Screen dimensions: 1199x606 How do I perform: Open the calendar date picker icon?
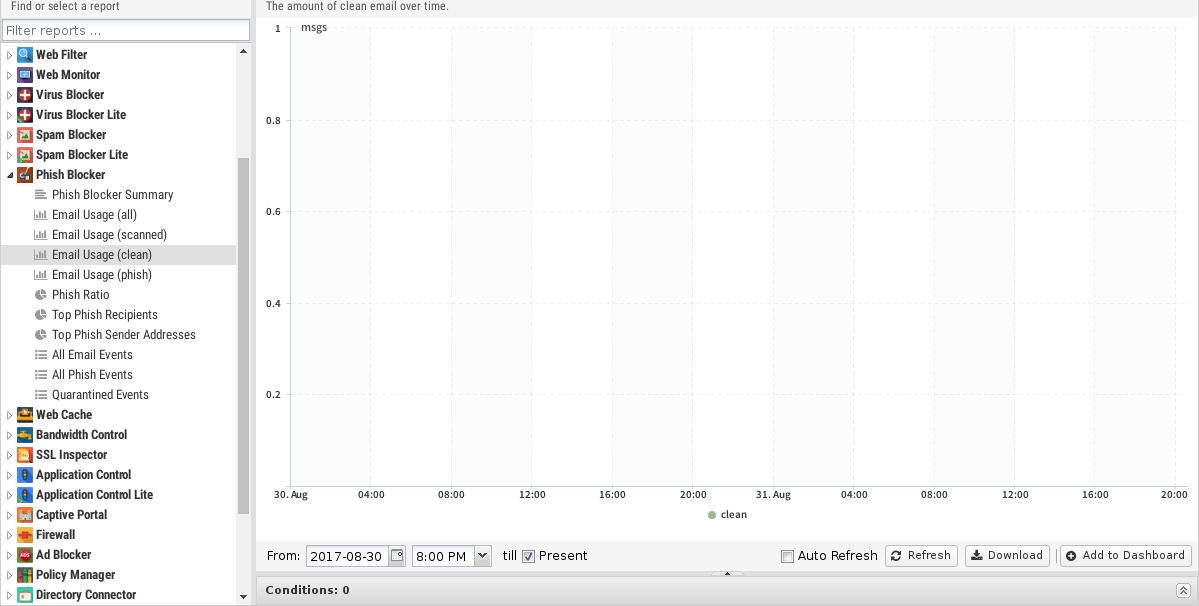397,556
